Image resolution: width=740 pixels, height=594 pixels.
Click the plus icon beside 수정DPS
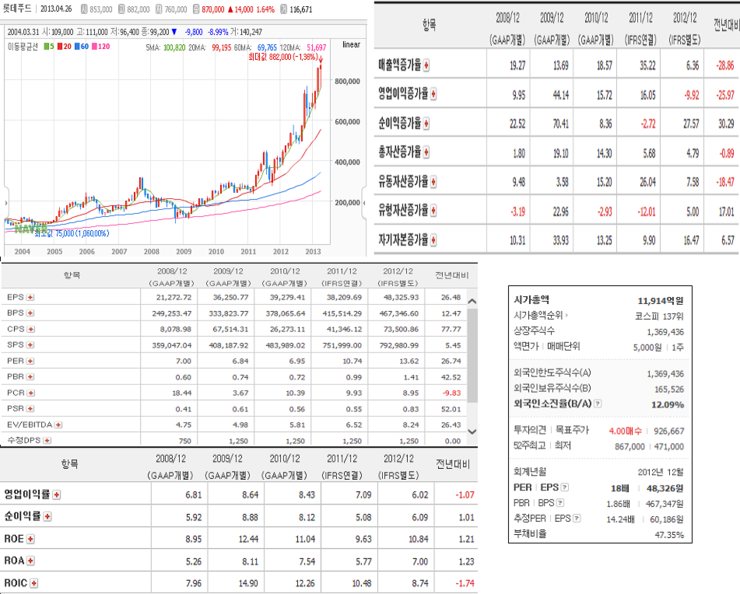pos(47,440)
